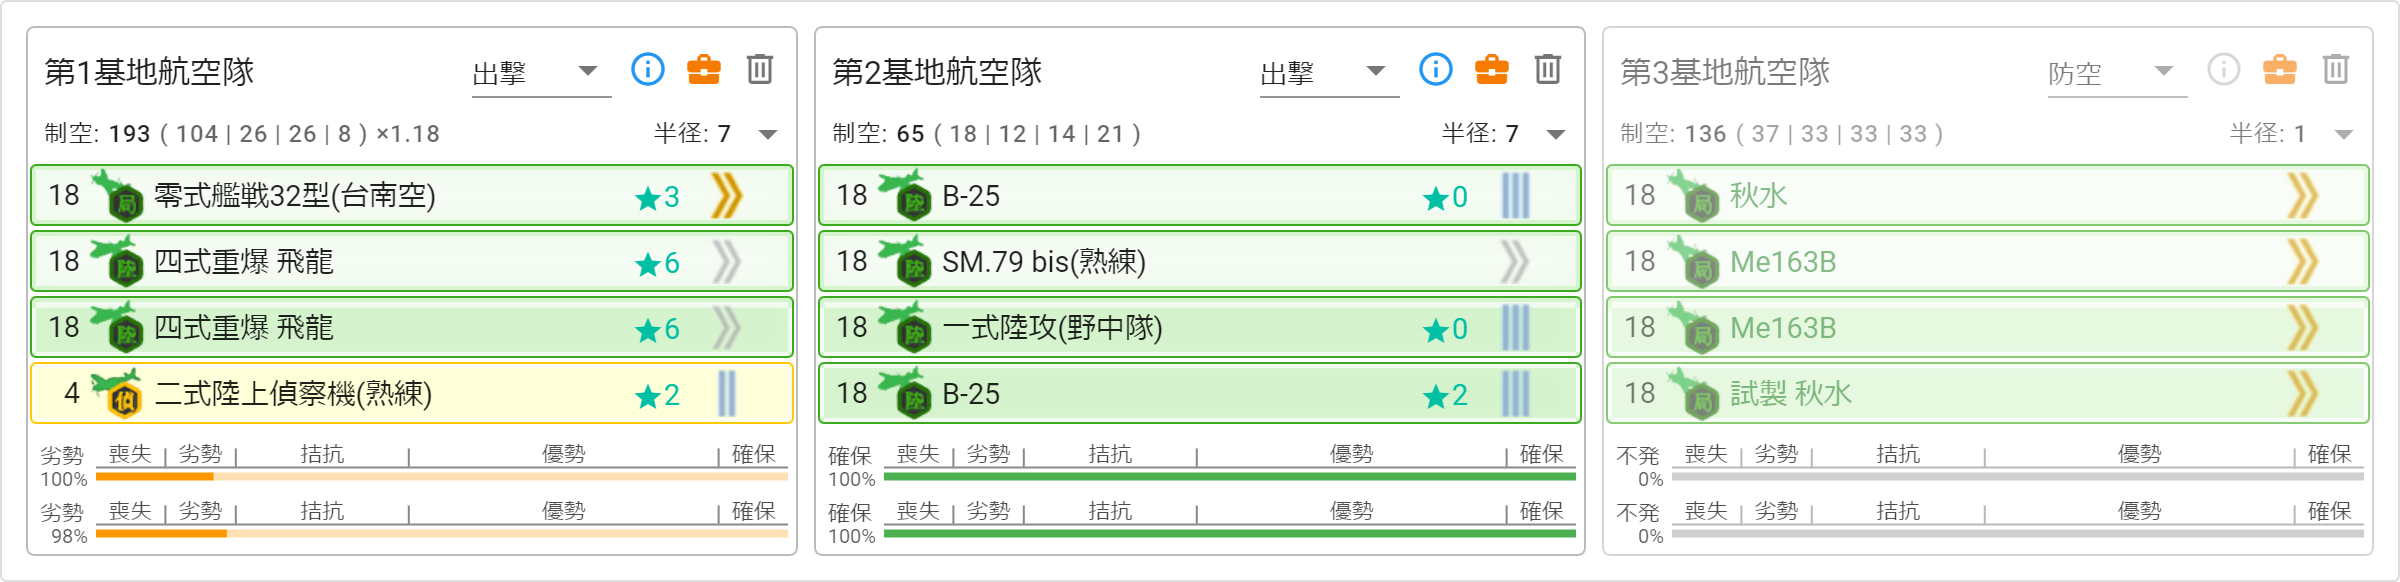Click proficiency chevron of 秋水 slot
Screen dimensions: 2400x582
tap(2303, 195)
